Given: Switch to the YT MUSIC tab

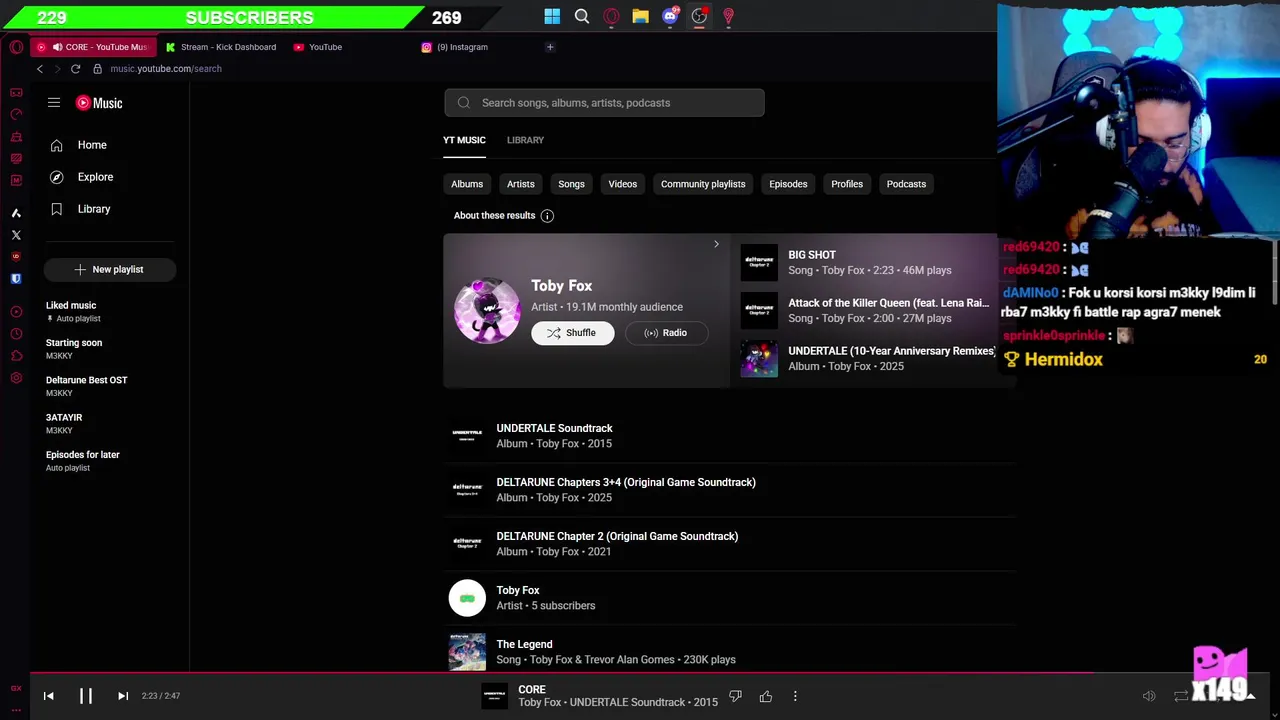Looking at the screenshot, I should (464, 140).
